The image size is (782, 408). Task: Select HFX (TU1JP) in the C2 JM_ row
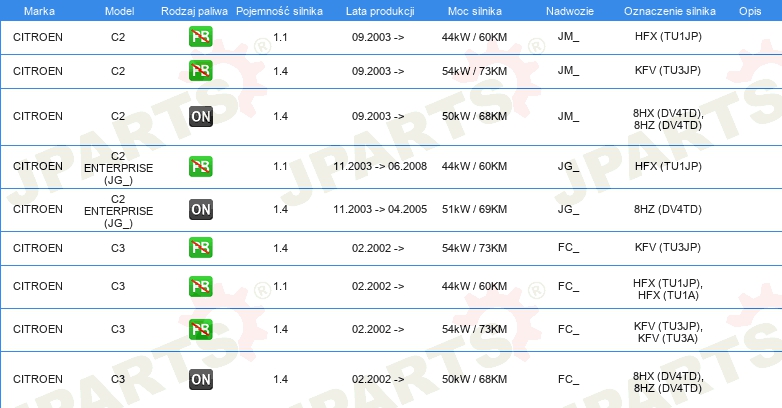tap(668, 36)
